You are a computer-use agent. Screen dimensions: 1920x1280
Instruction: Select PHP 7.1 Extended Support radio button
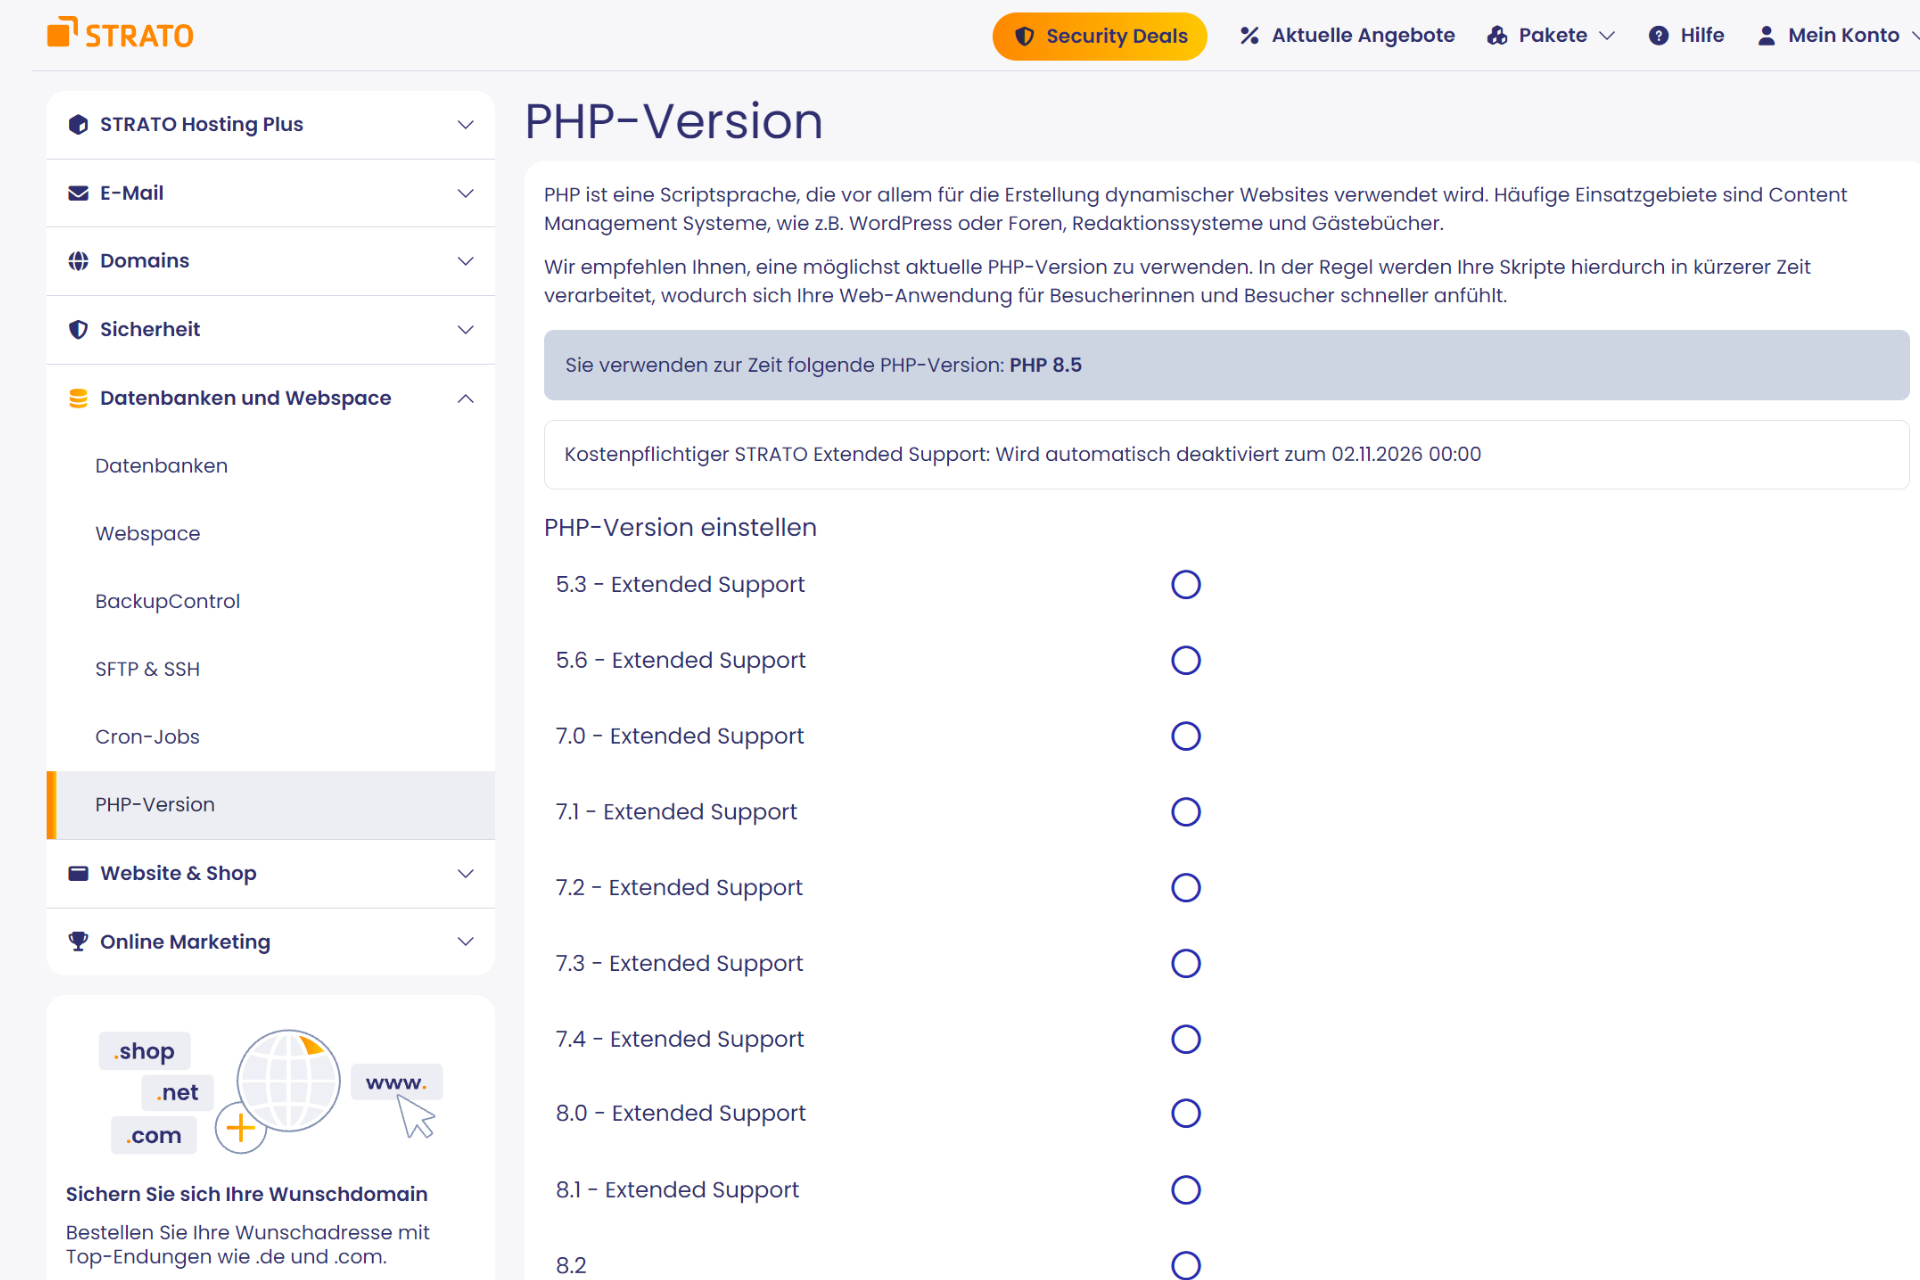[1186, 812]
